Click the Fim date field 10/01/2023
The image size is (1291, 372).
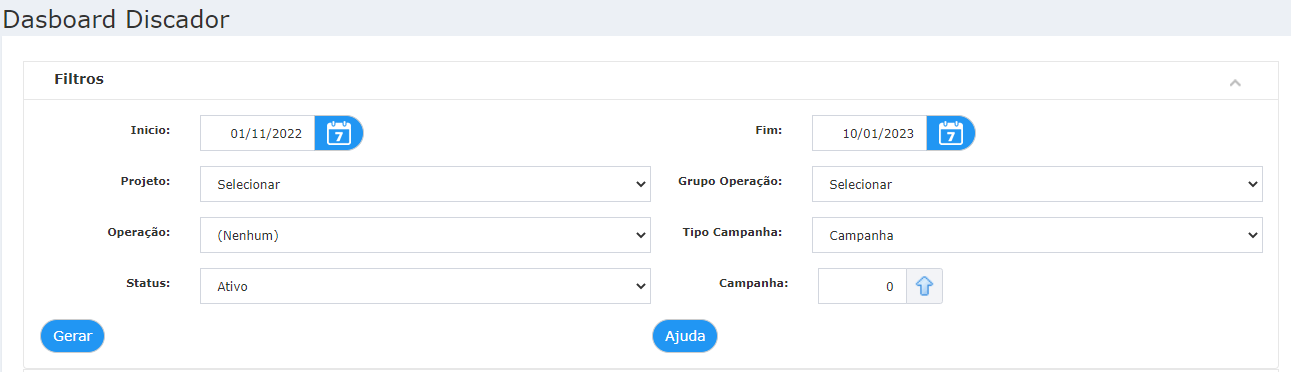870,133
